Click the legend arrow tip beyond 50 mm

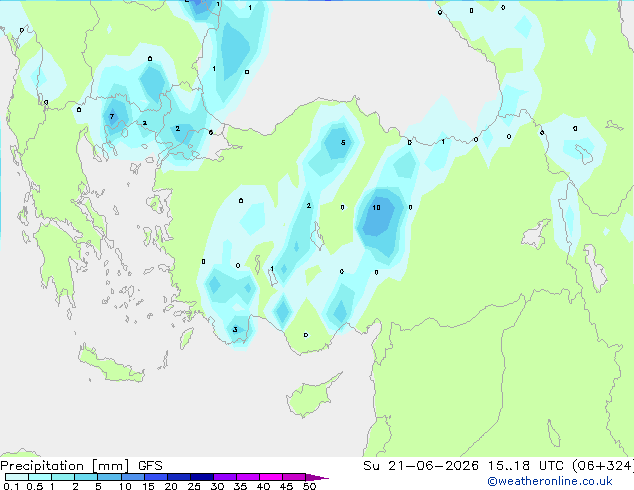[x=317, y=477]
